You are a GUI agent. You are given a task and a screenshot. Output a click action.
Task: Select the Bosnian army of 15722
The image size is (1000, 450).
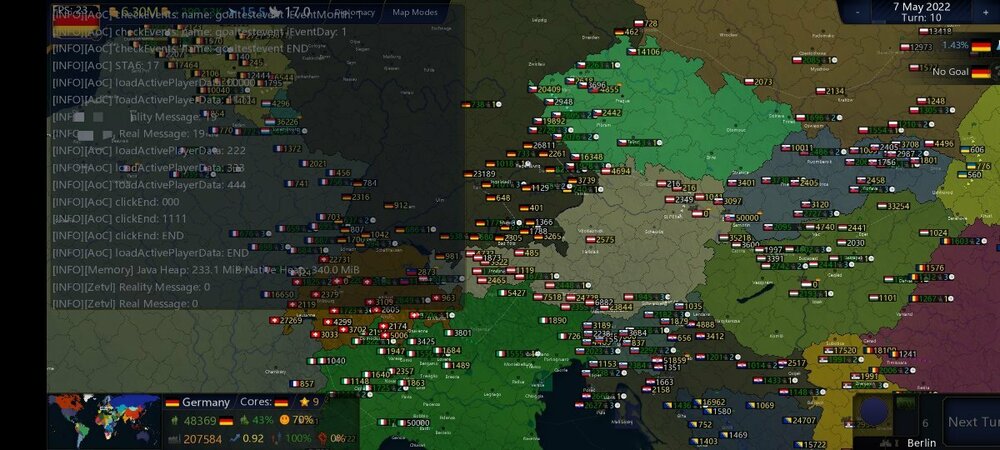809,445
